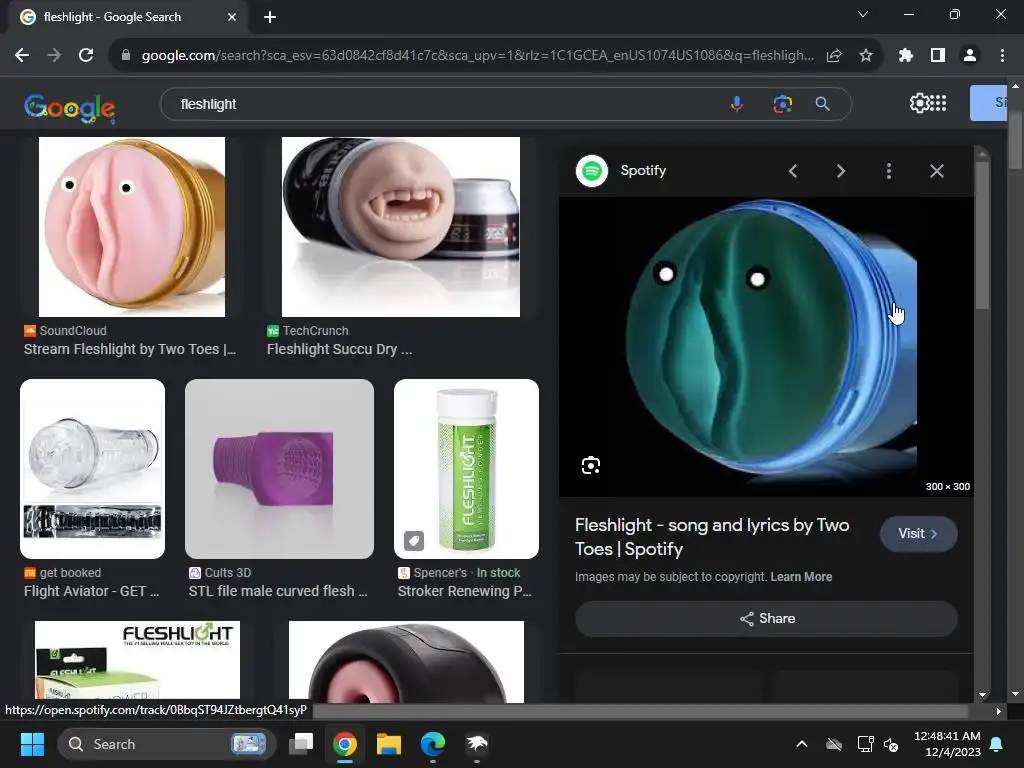Click the "Flight Aviator - GET ..." title
Image resolution: width=1024 pixels, height=768 pixels.
[91, 591]
